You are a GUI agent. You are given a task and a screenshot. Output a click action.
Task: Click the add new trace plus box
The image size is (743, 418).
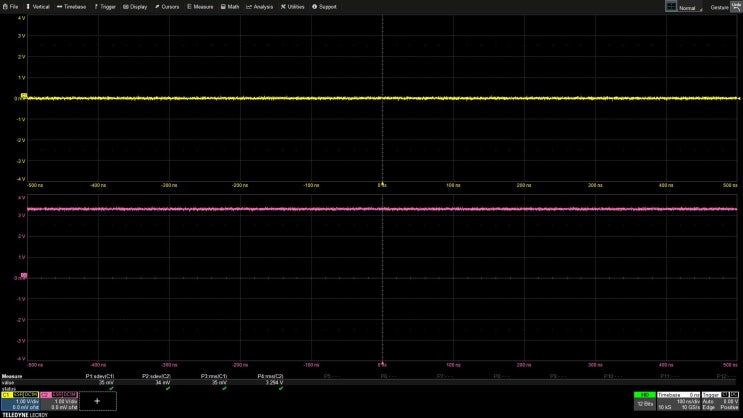tap(97, 400)
